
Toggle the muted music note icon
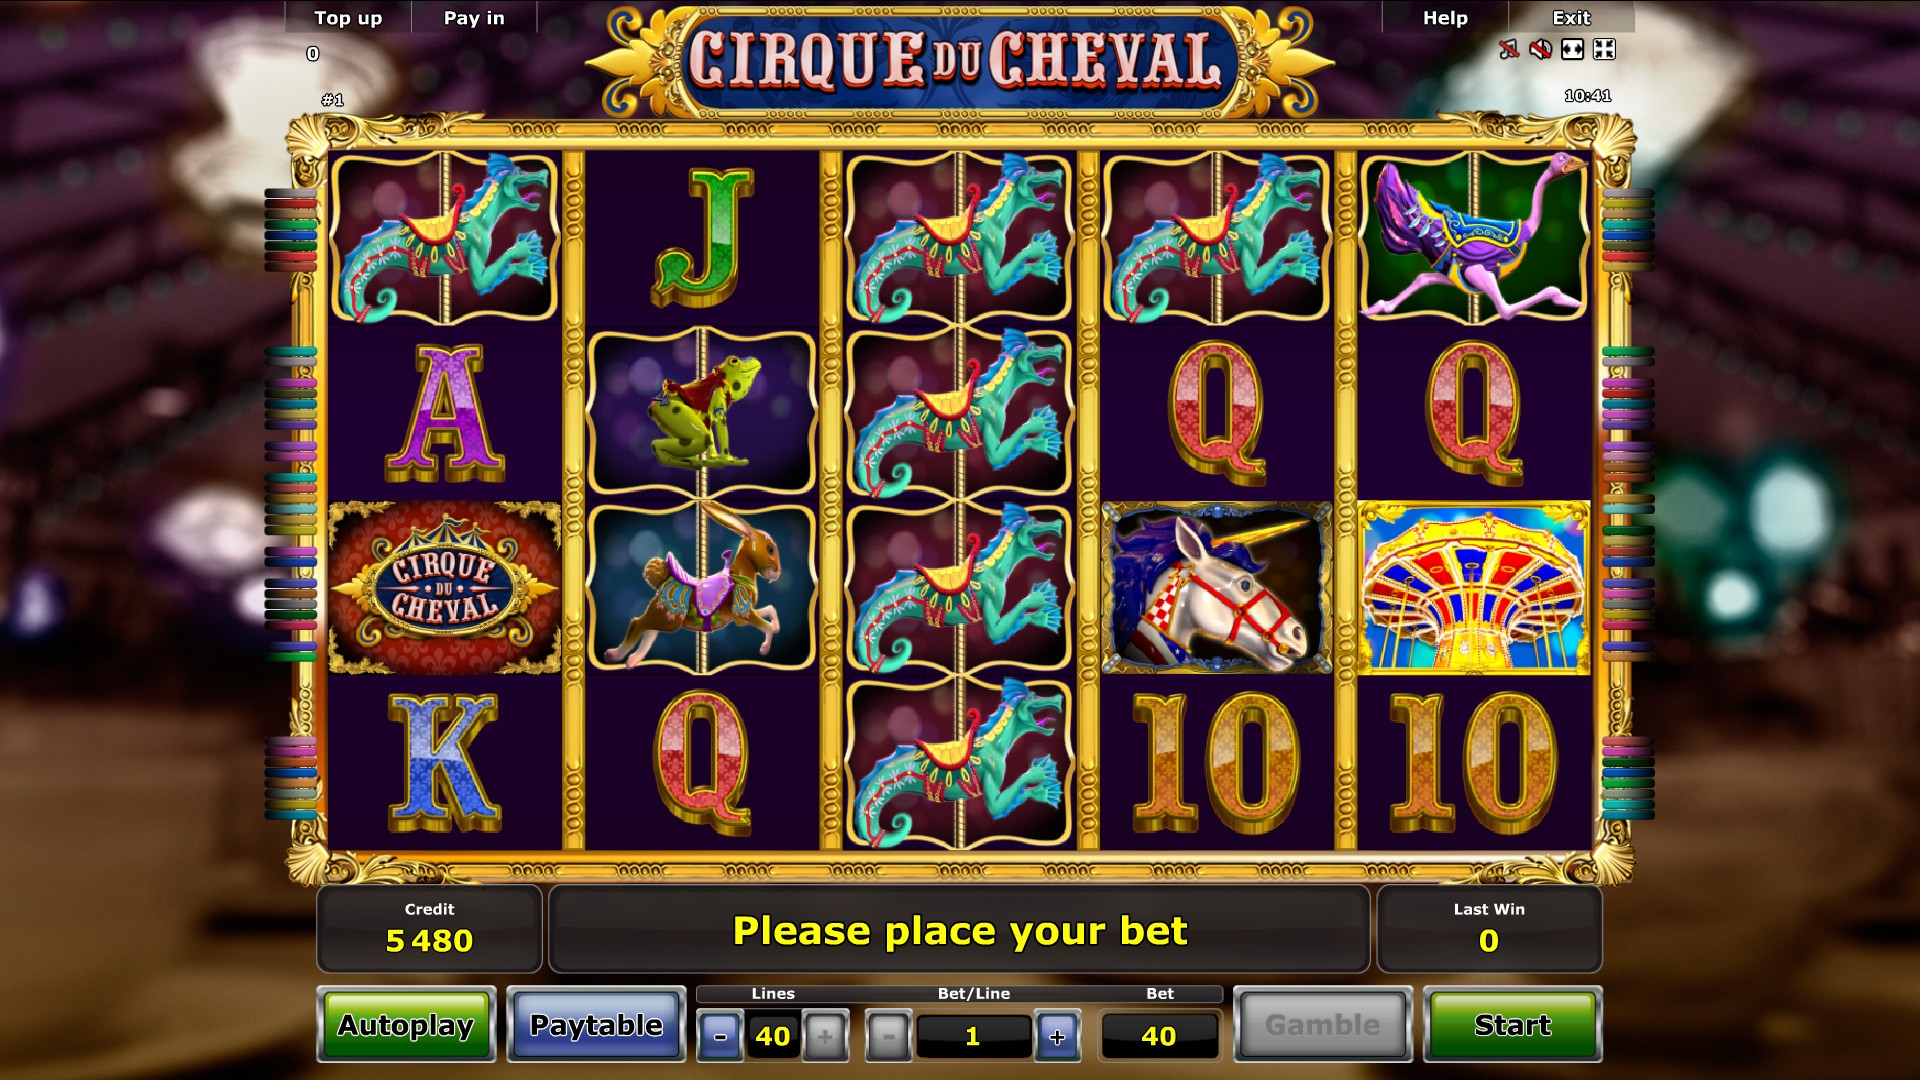[x=1509, y=49]
